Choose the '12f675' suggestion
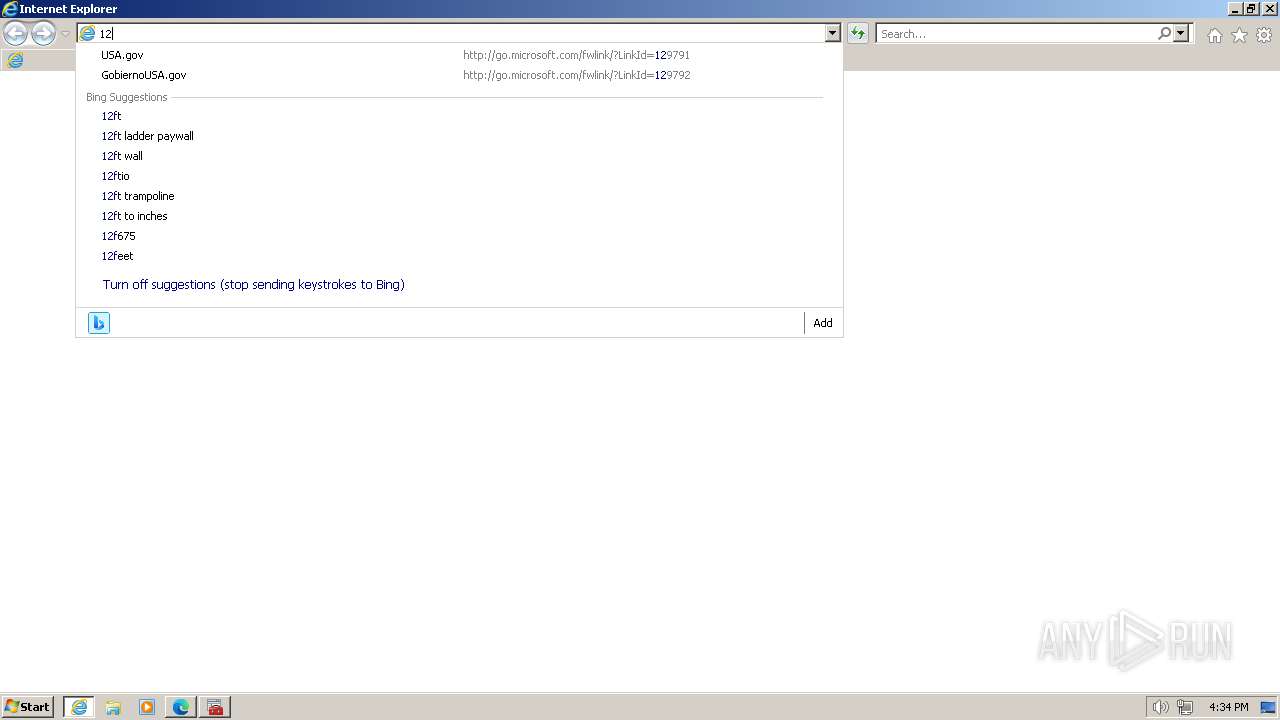1280x720 pixels. click(x=460, y=236)
